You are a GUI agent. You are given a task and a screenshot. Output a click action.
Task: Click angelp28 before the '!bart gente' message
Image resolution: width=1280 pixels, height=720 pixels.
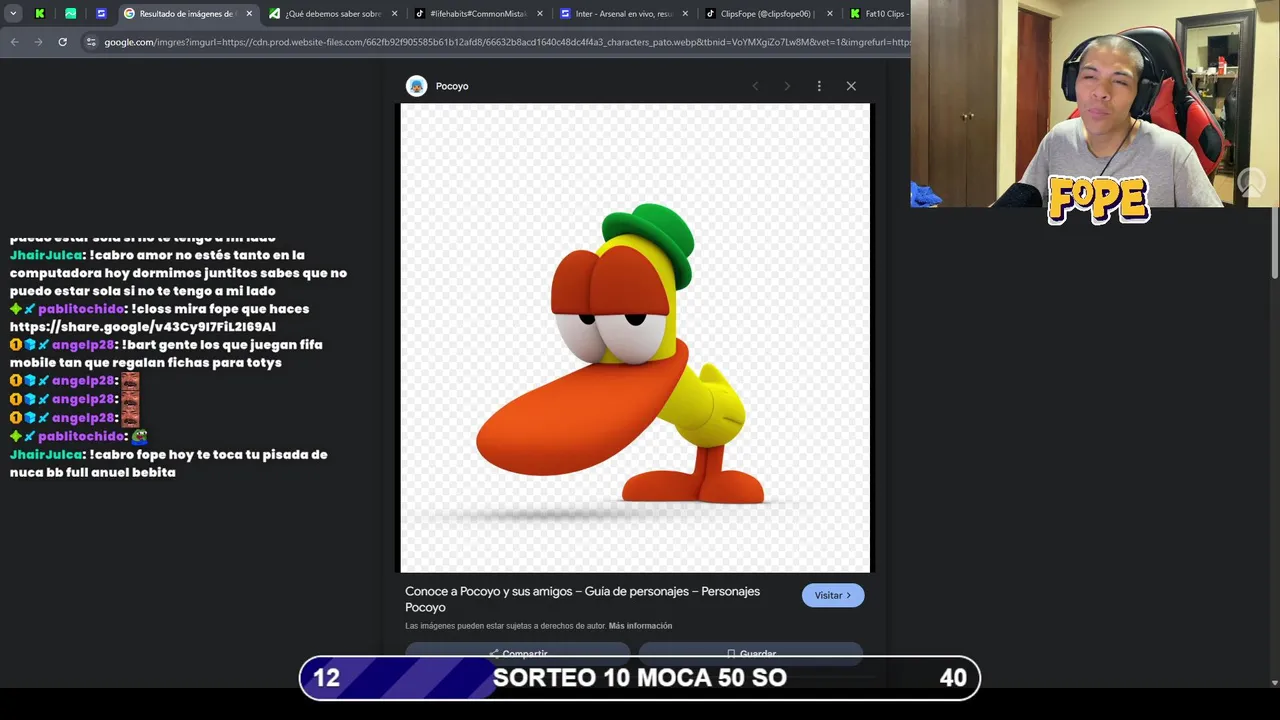[83, 345]
